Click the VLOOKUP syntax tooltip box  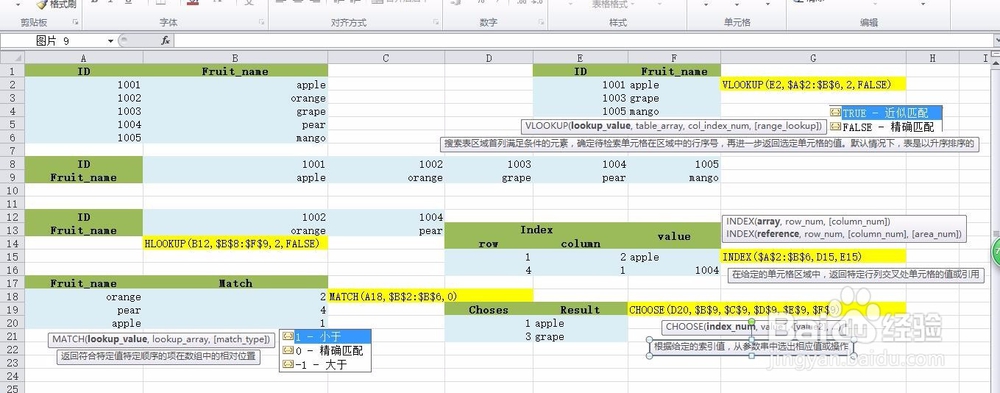(x=675, y=126)
